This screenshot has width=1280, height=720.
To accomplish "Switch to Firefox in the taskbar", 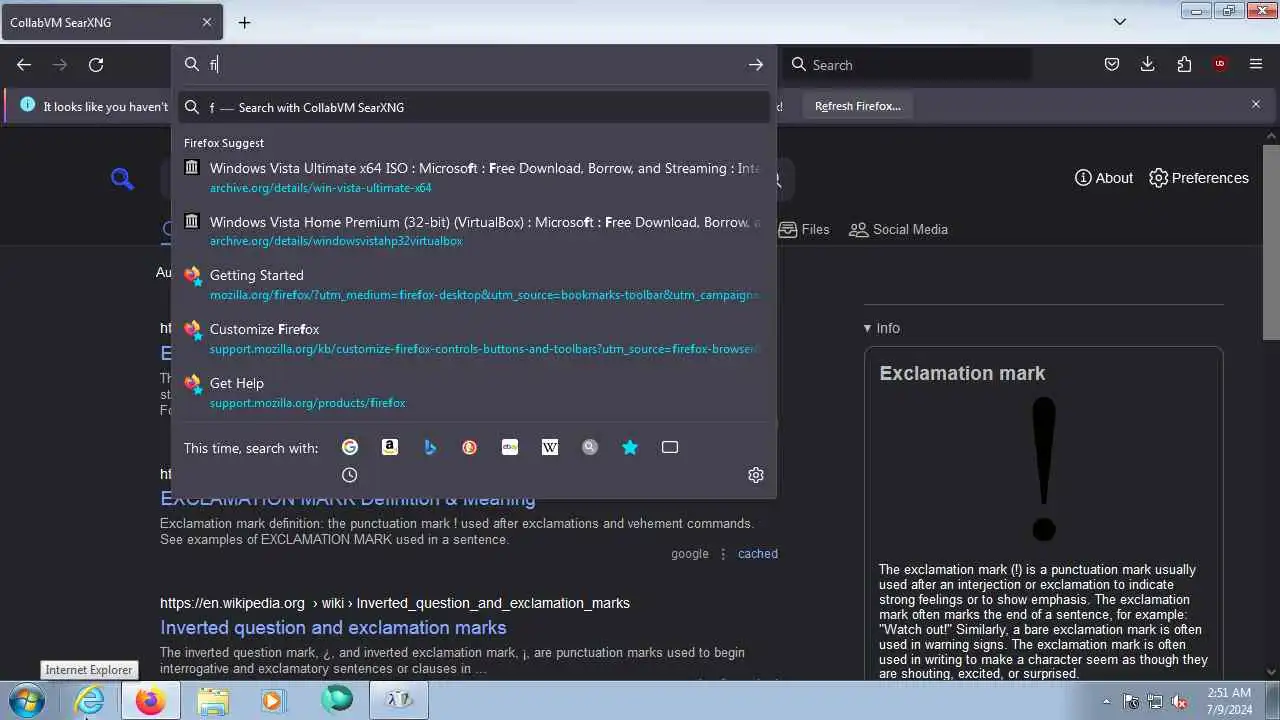I will click(151, 700).
